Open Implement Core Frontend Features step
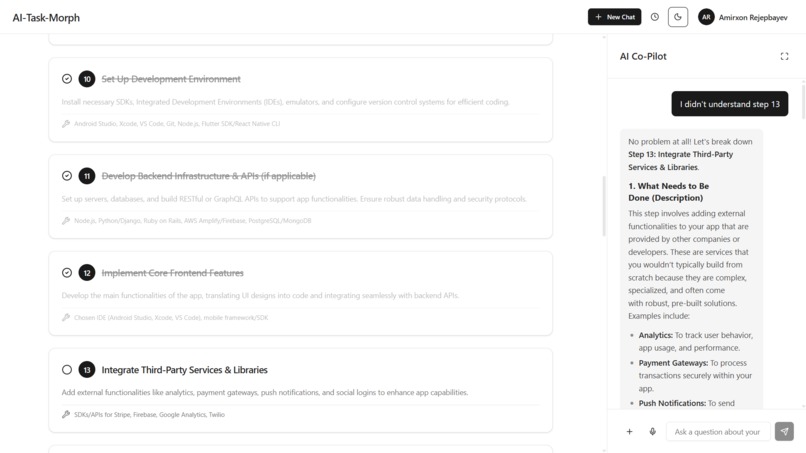 pyautogui.click(x=172, y=273)
